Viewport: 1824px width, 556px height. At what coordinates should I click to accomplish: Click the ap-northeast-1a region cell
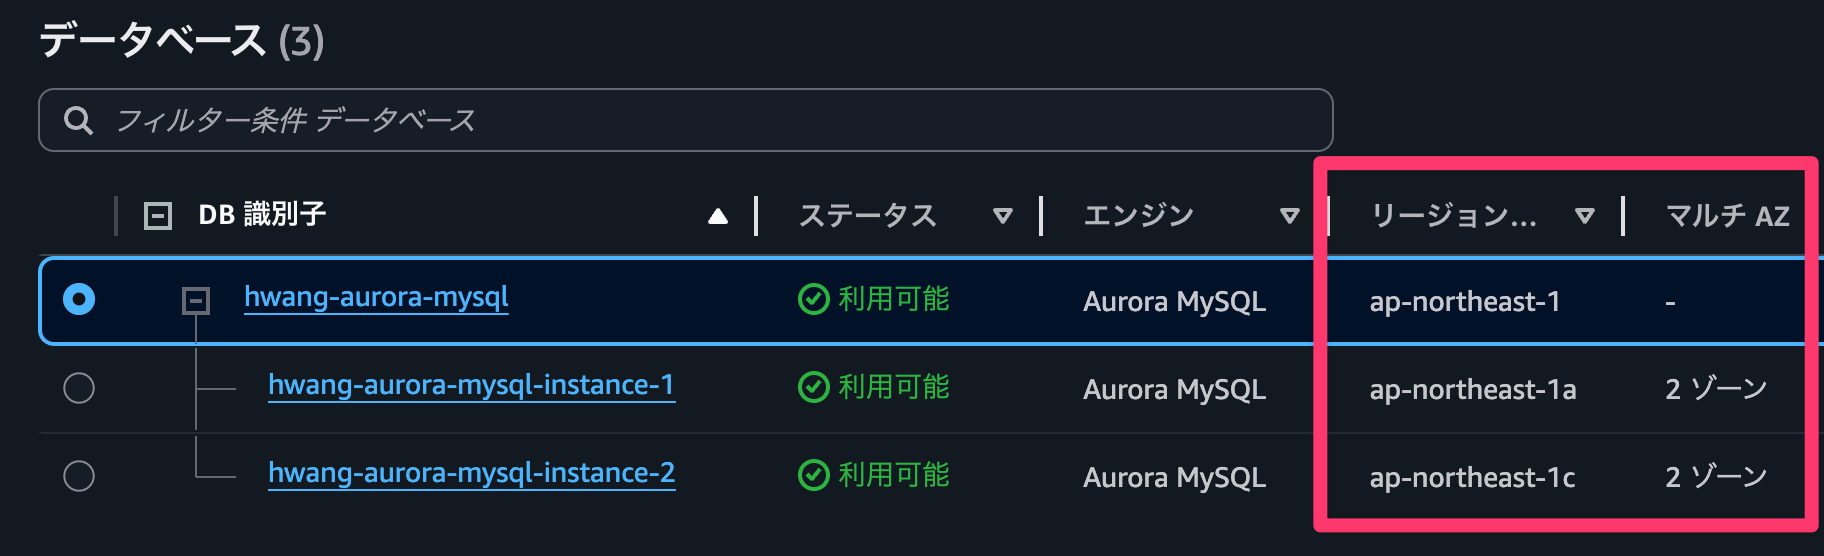tap(1472, 389)
